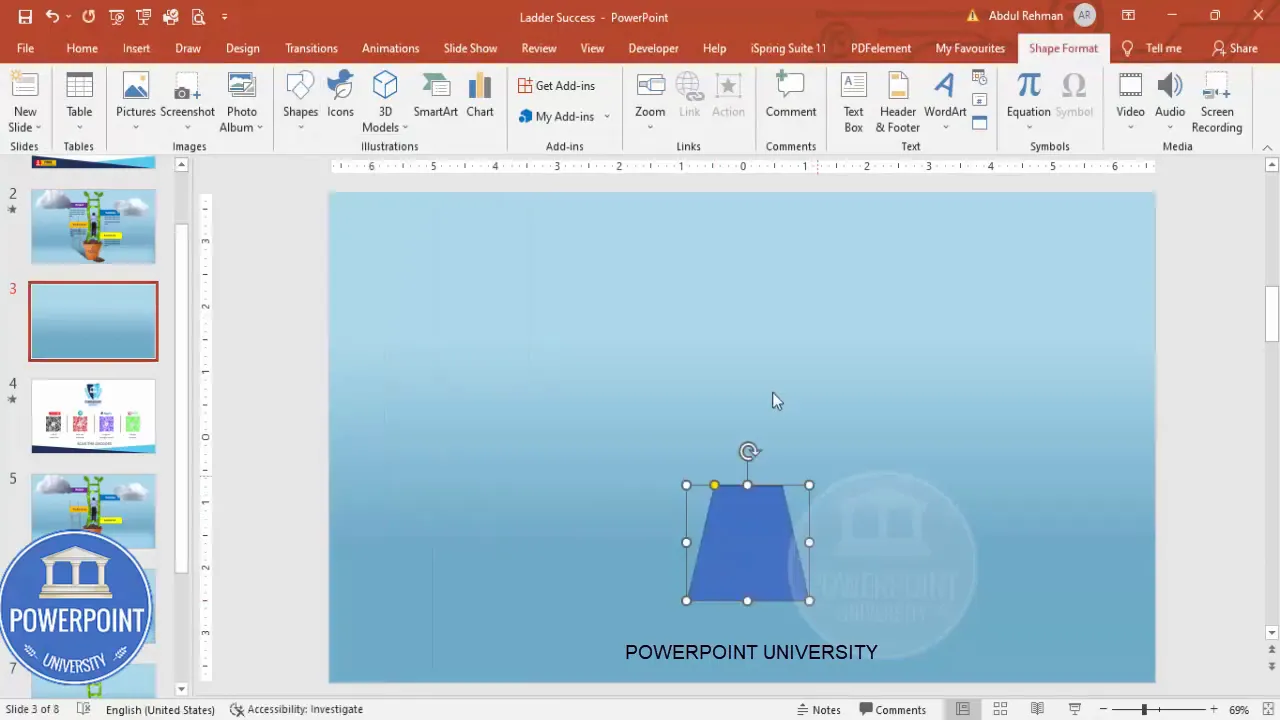The height and width of the screenshot is (720, 1280).
Task: Insert Date & Time icon
Action: pyautogui.click(x=979, y=77)
